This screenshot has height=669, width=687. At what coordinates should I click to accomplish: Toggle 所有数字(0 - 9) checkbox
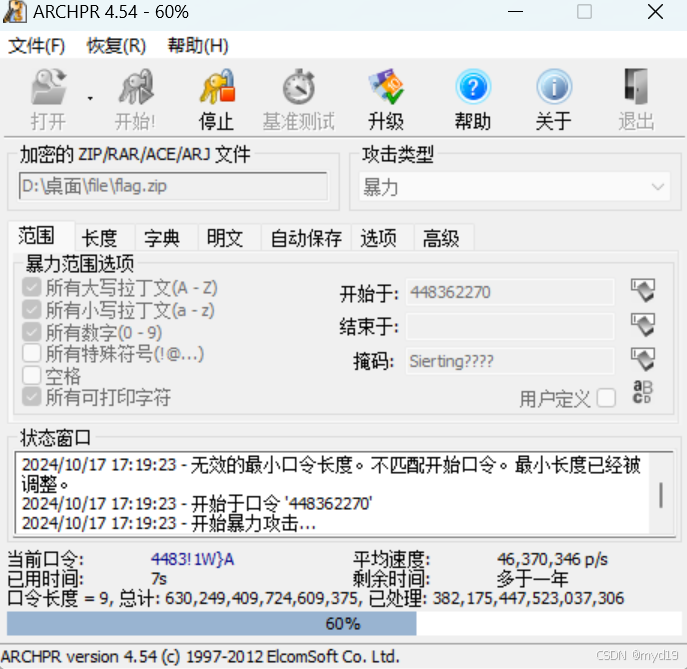pos(32,332)
